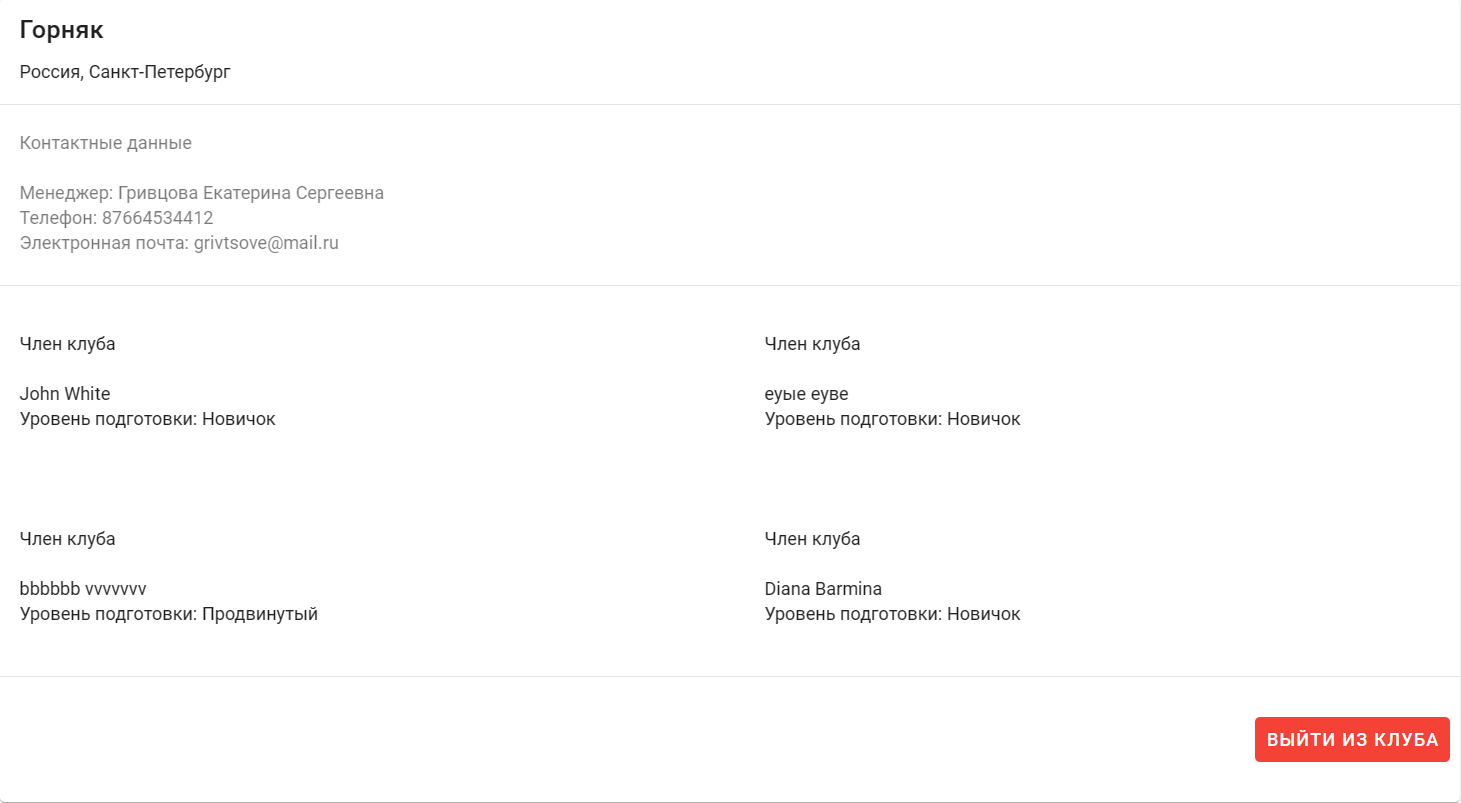Click Член клуба label above Diana Barmina
The height and width of the screenshot is (803, 1461).
(812, 539)
